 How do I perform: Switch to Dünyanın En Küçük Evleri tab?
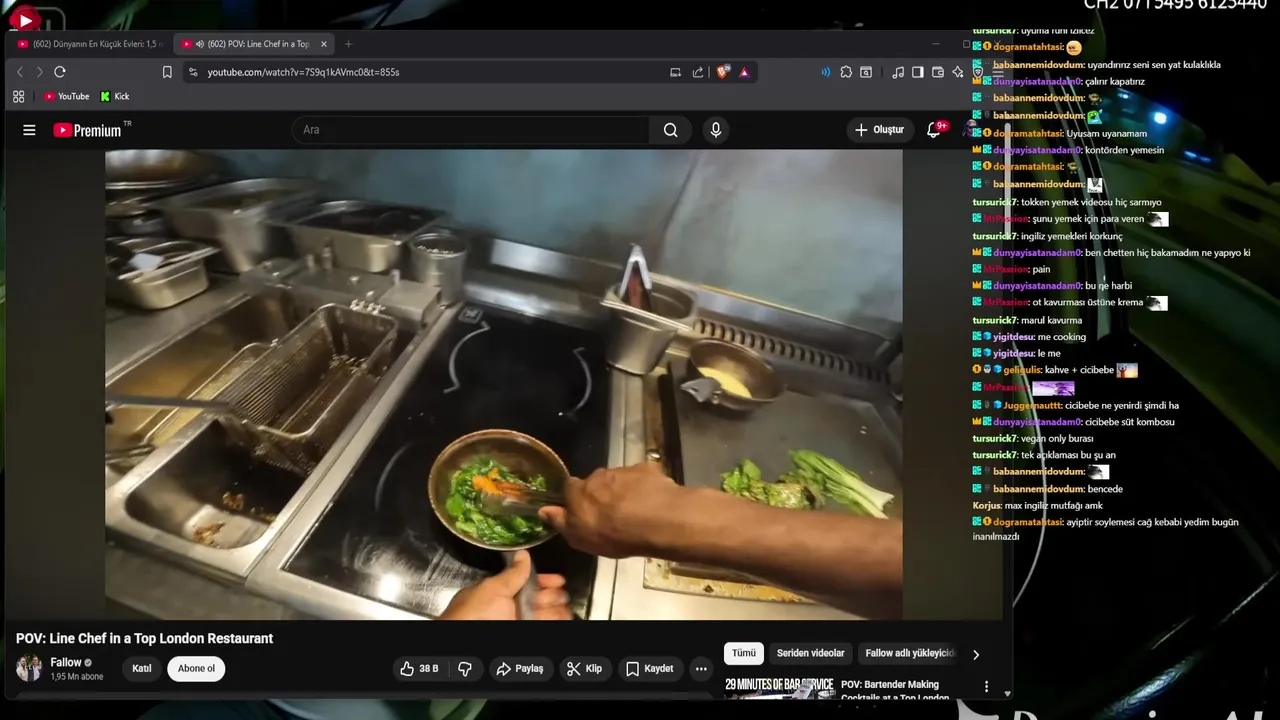tap(88, 44)
